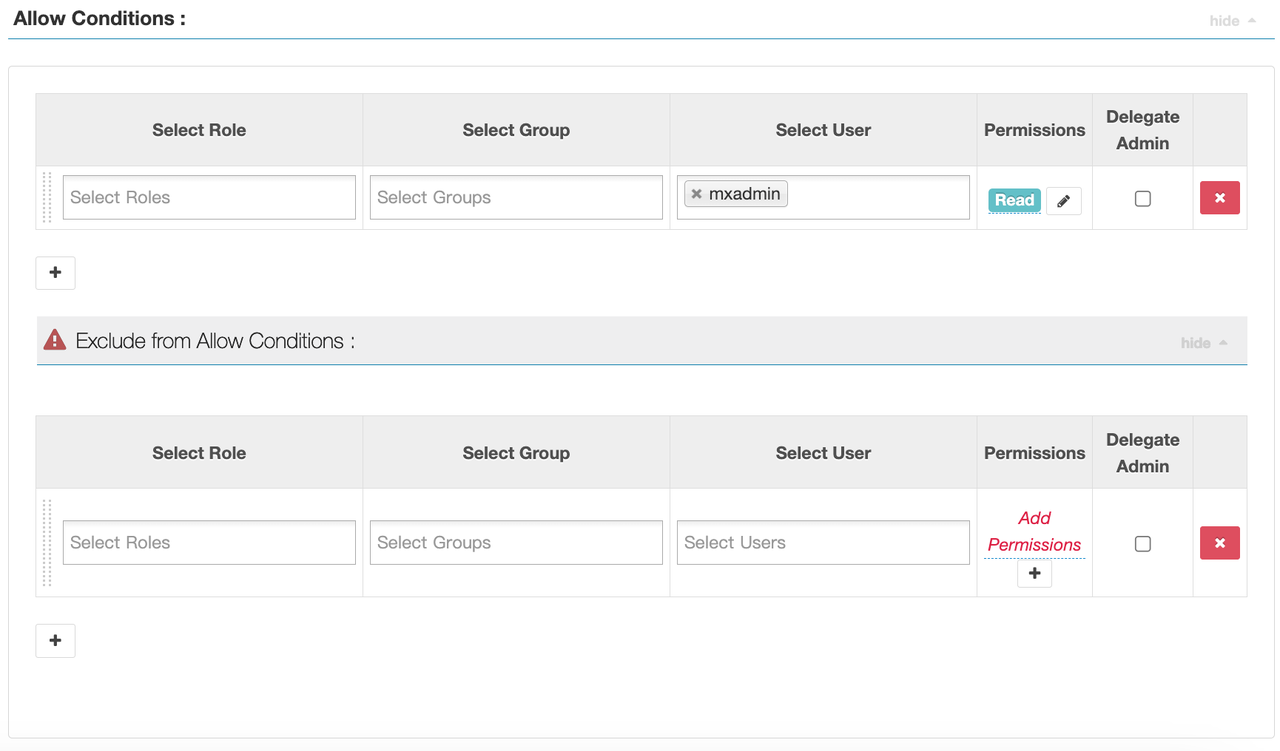
Task: Delete the Exclude from Allow Conditions row
Action: (x=1220, y=543)
